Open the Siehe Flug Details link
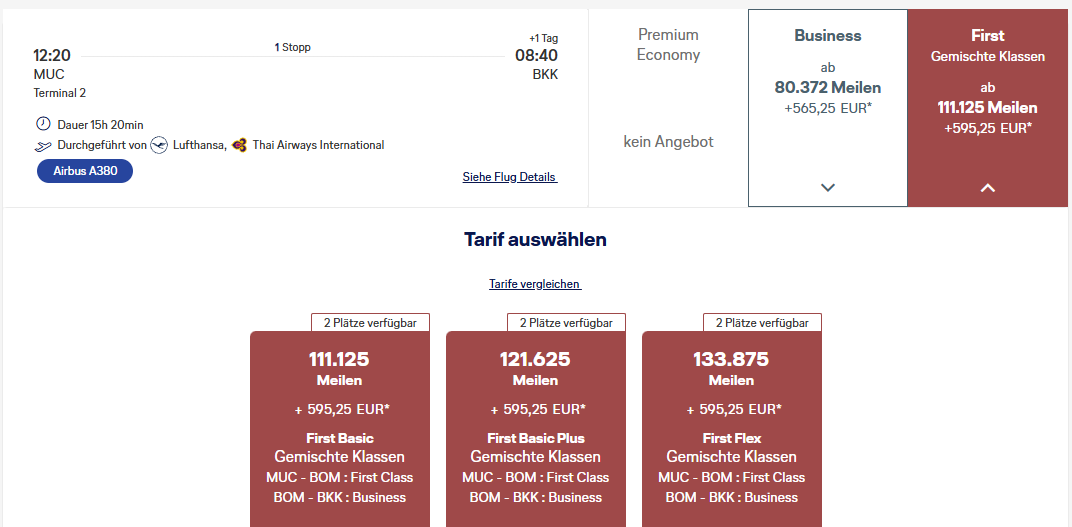 click(509, 177)
